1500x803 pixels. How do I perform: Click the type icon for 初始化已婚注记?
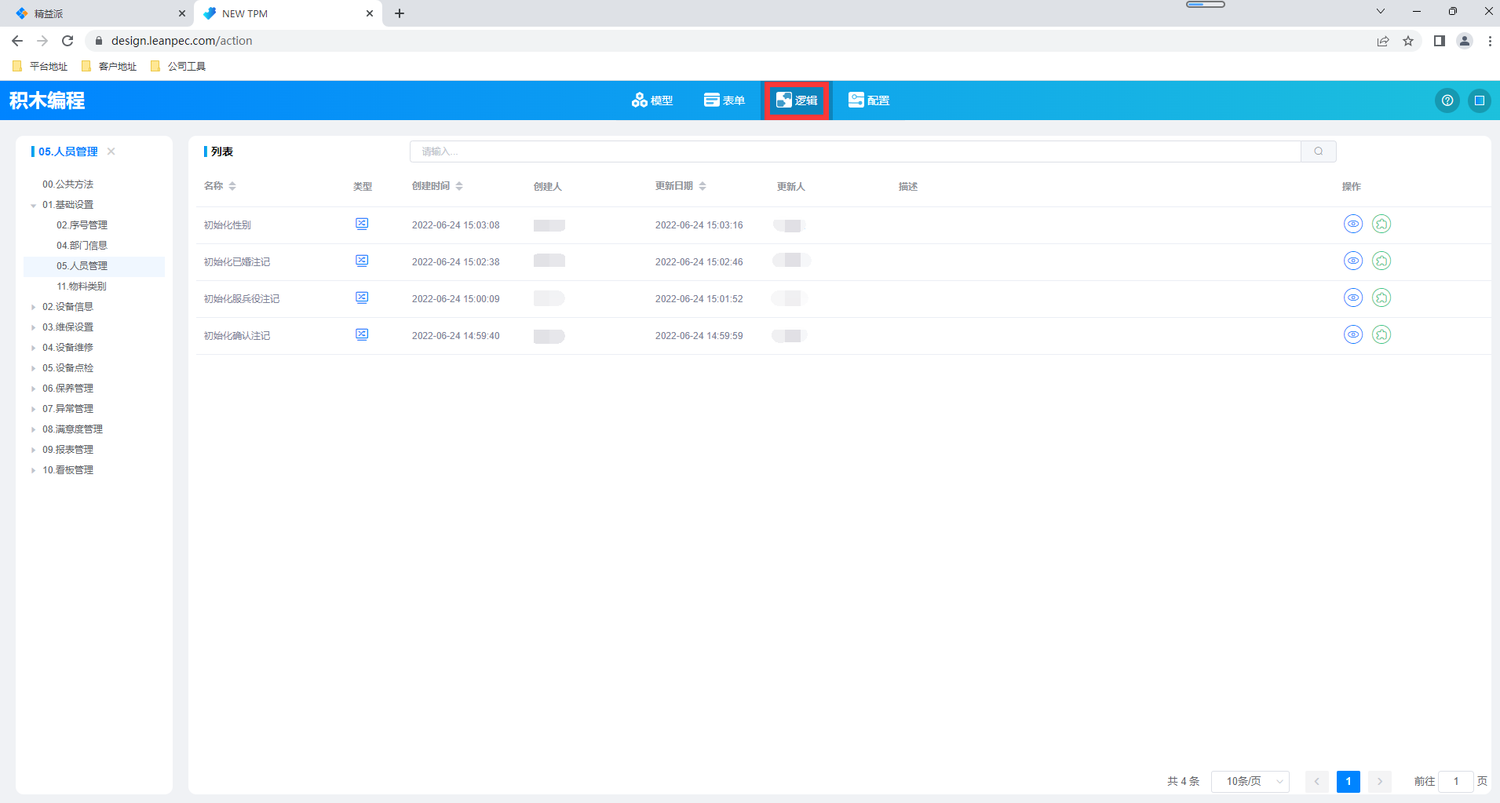click(x=362, y=261)
